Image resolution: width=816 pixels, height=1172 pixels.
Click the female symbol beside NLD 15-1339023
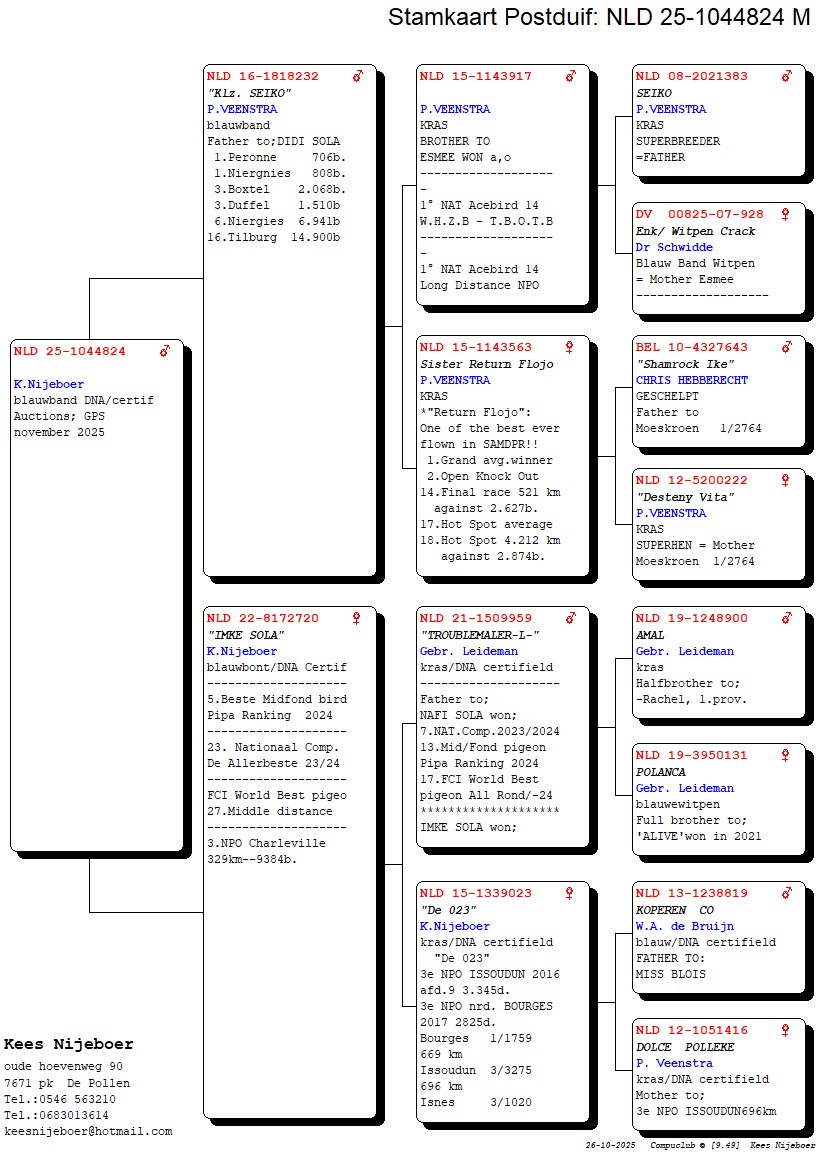click(x=570, y=893)
